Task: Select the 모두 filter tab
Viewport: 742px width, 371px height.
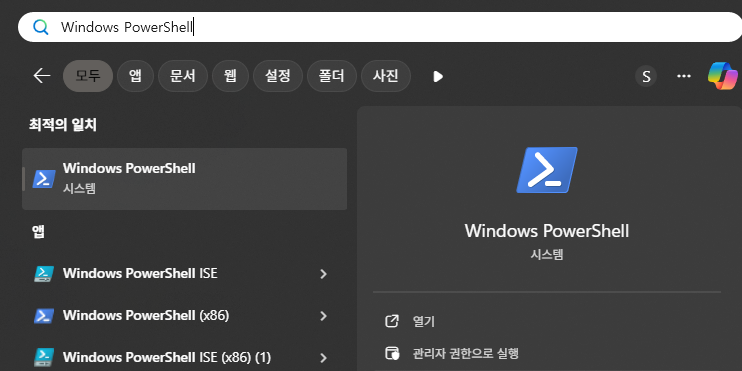Action: click(x=88, y=76)
